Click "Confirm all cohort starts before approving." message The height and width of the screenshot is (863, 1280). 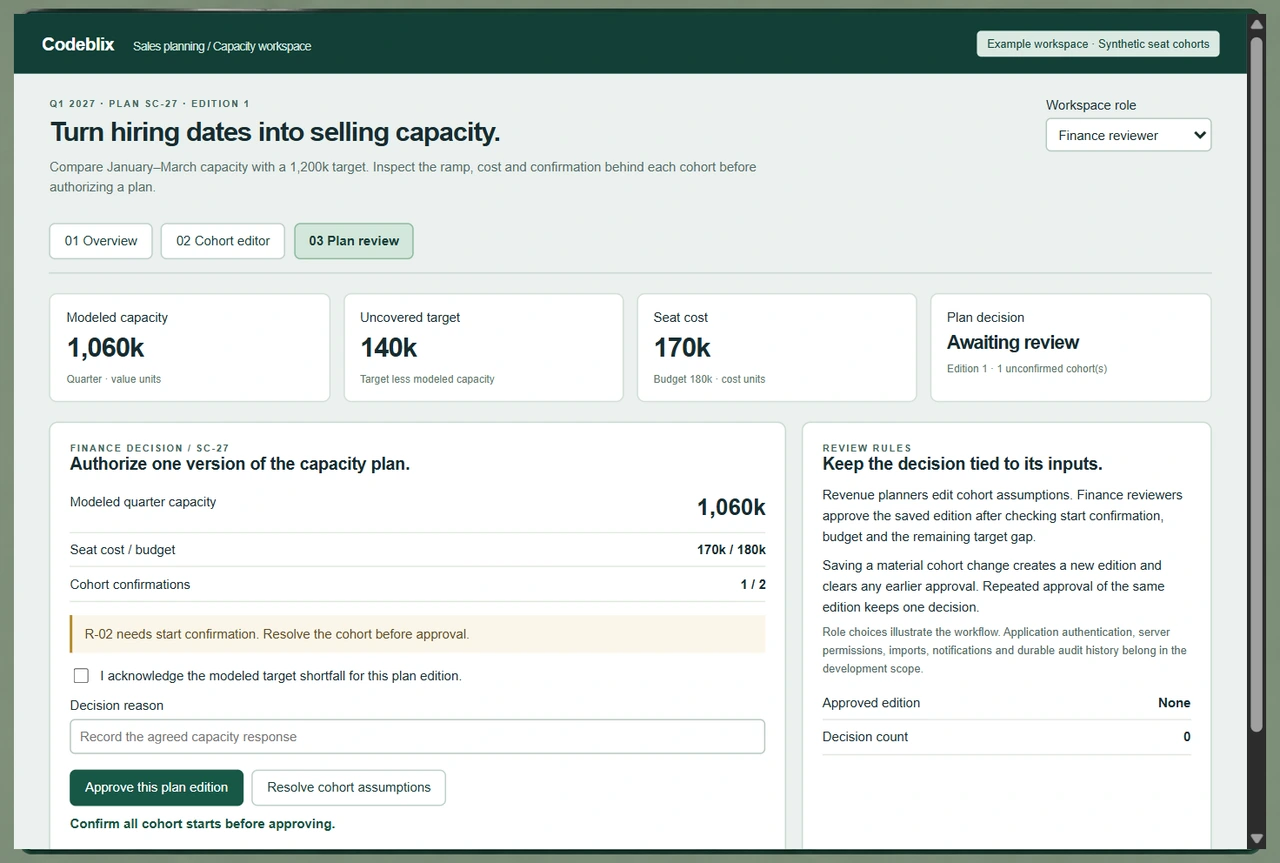click(x=202, y=825)
